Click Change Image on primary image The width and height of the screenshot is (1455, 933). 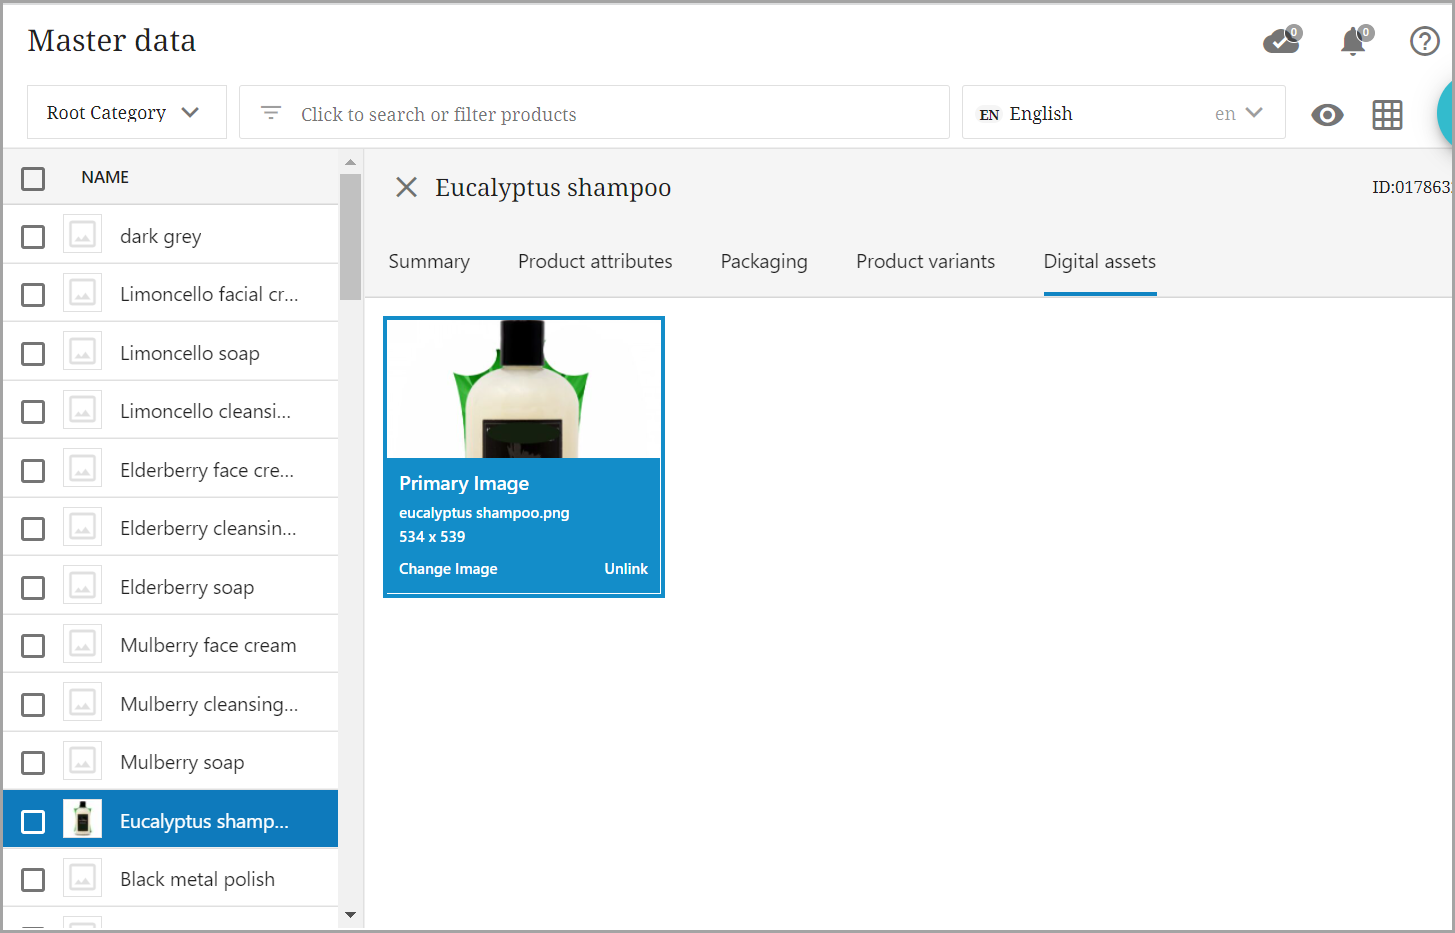coord(448,569)
